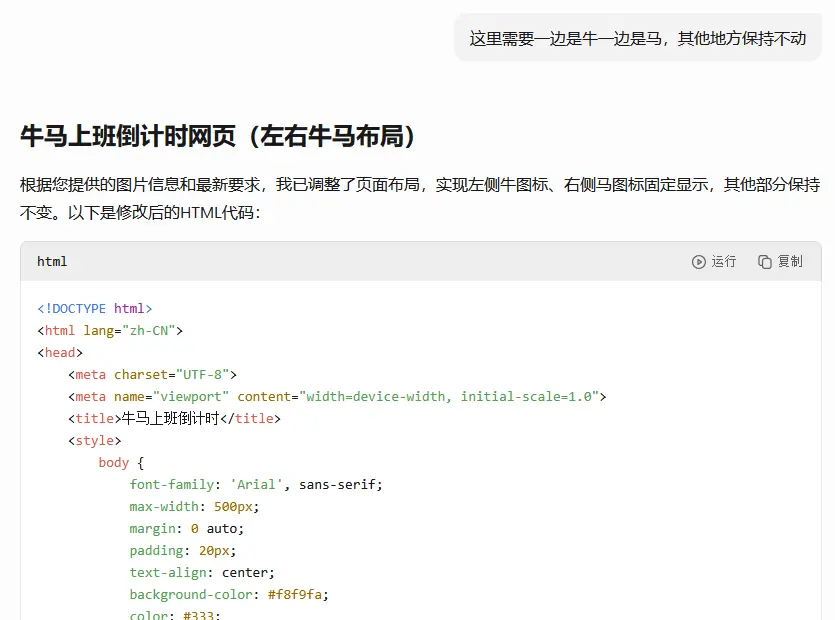The image size is (835, 620).
Task: Click the title tag line 牛马上班倒计时
Action: click(174, 419)
